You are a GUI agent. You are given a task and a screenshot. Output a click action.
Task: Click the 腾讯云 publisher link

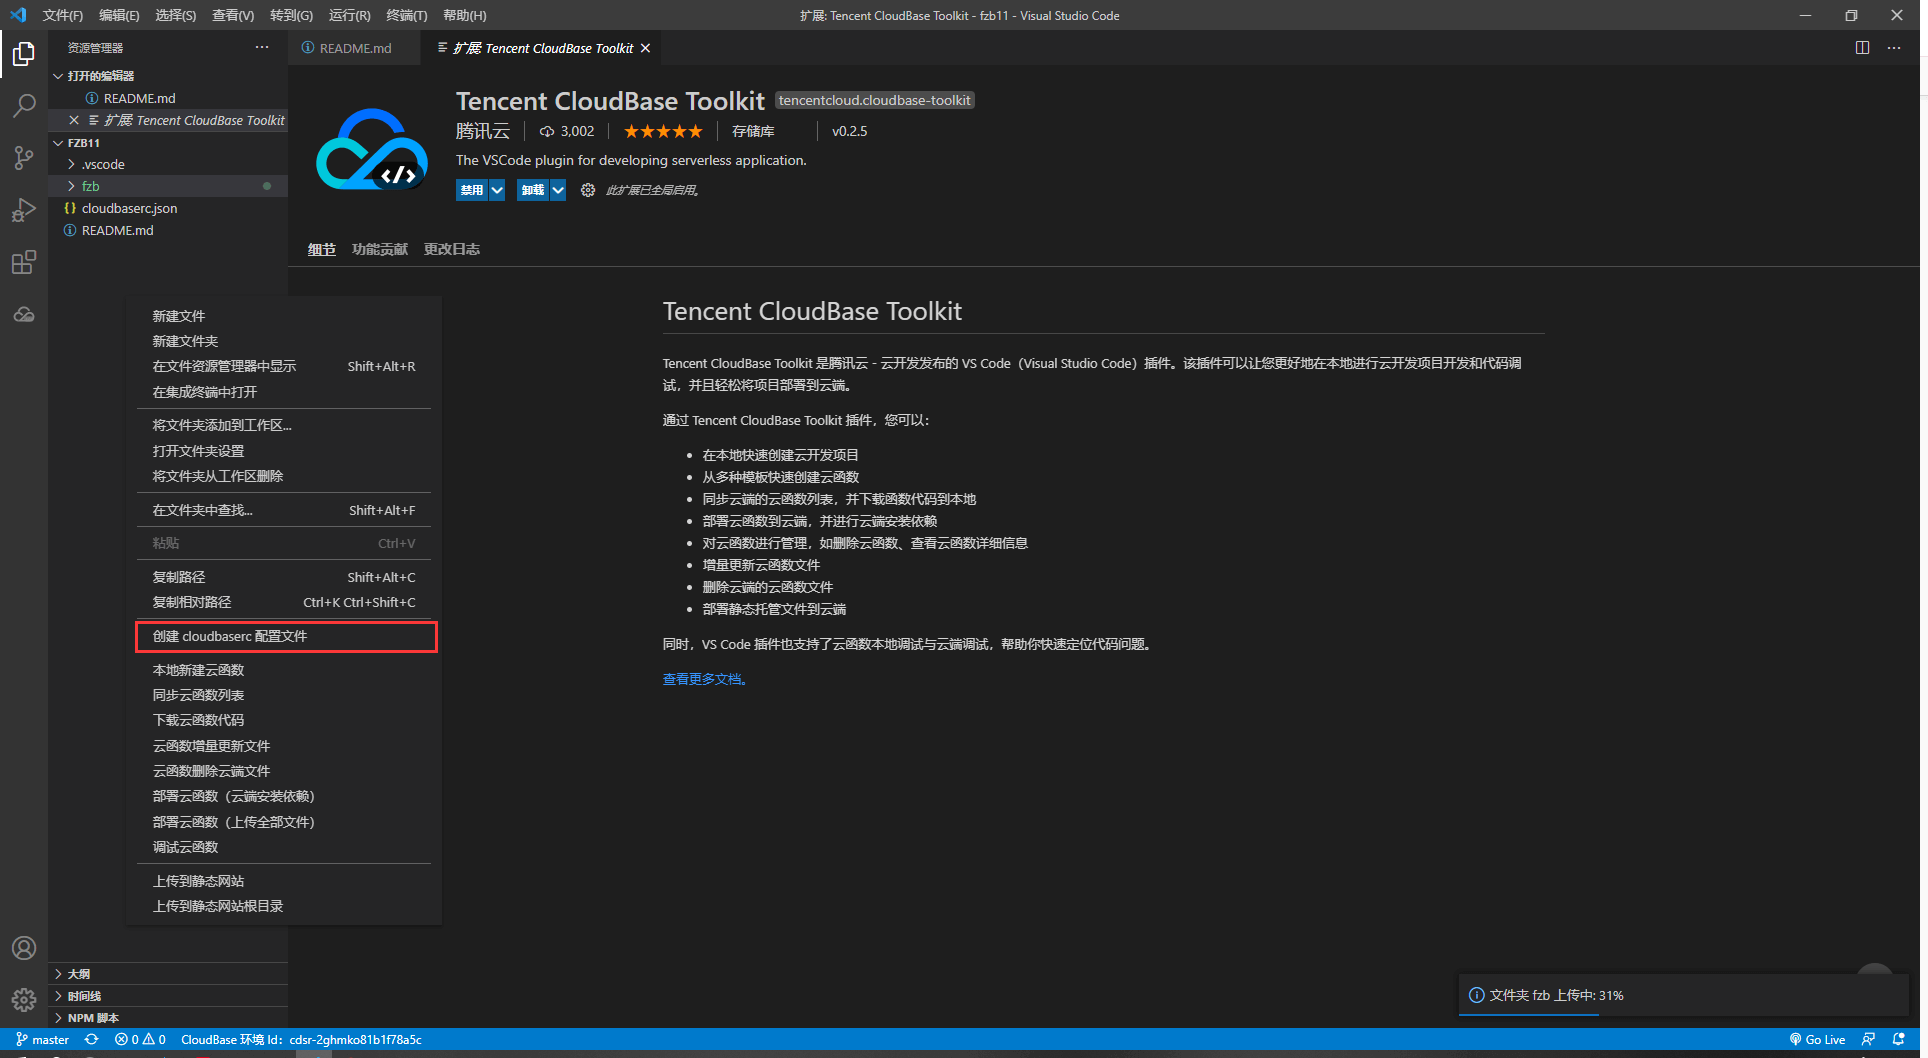[x=483, y=131]
